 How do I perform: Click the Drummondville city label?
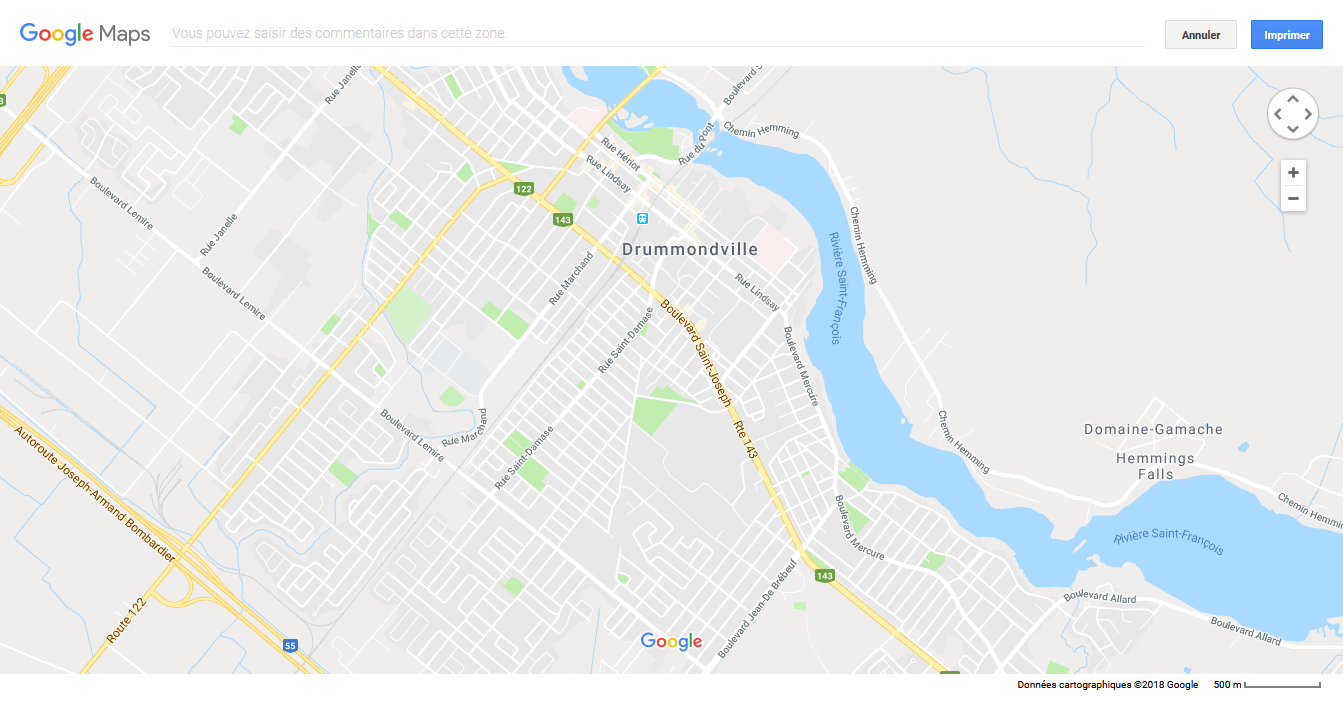(690, 249)
